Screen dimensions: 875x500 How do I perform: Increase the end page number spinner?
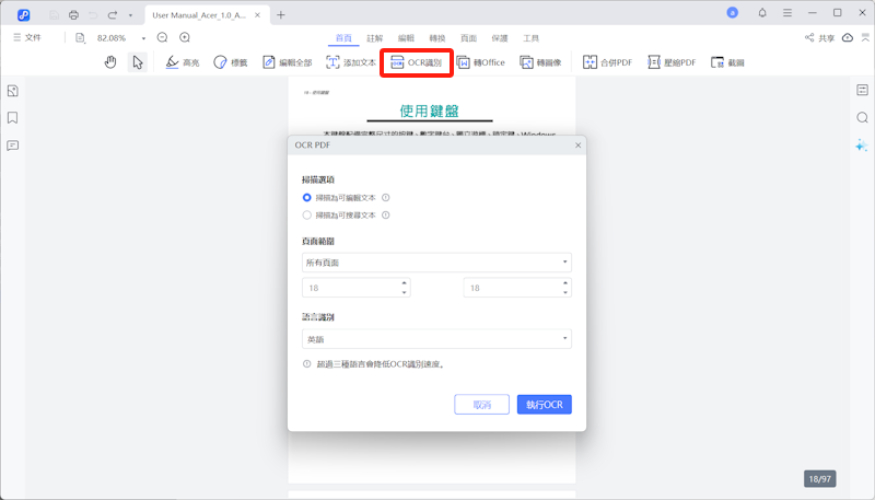pos(565,283)
